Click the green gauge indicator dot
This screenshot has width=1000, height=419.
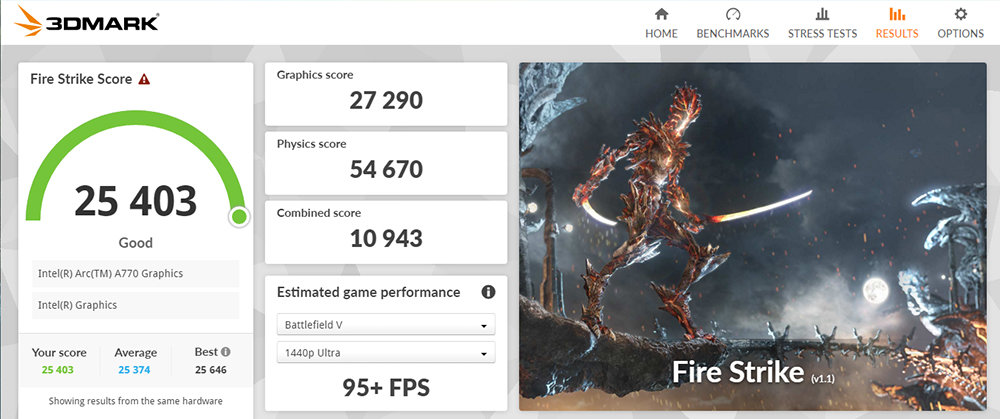click(x=239, y=217)
